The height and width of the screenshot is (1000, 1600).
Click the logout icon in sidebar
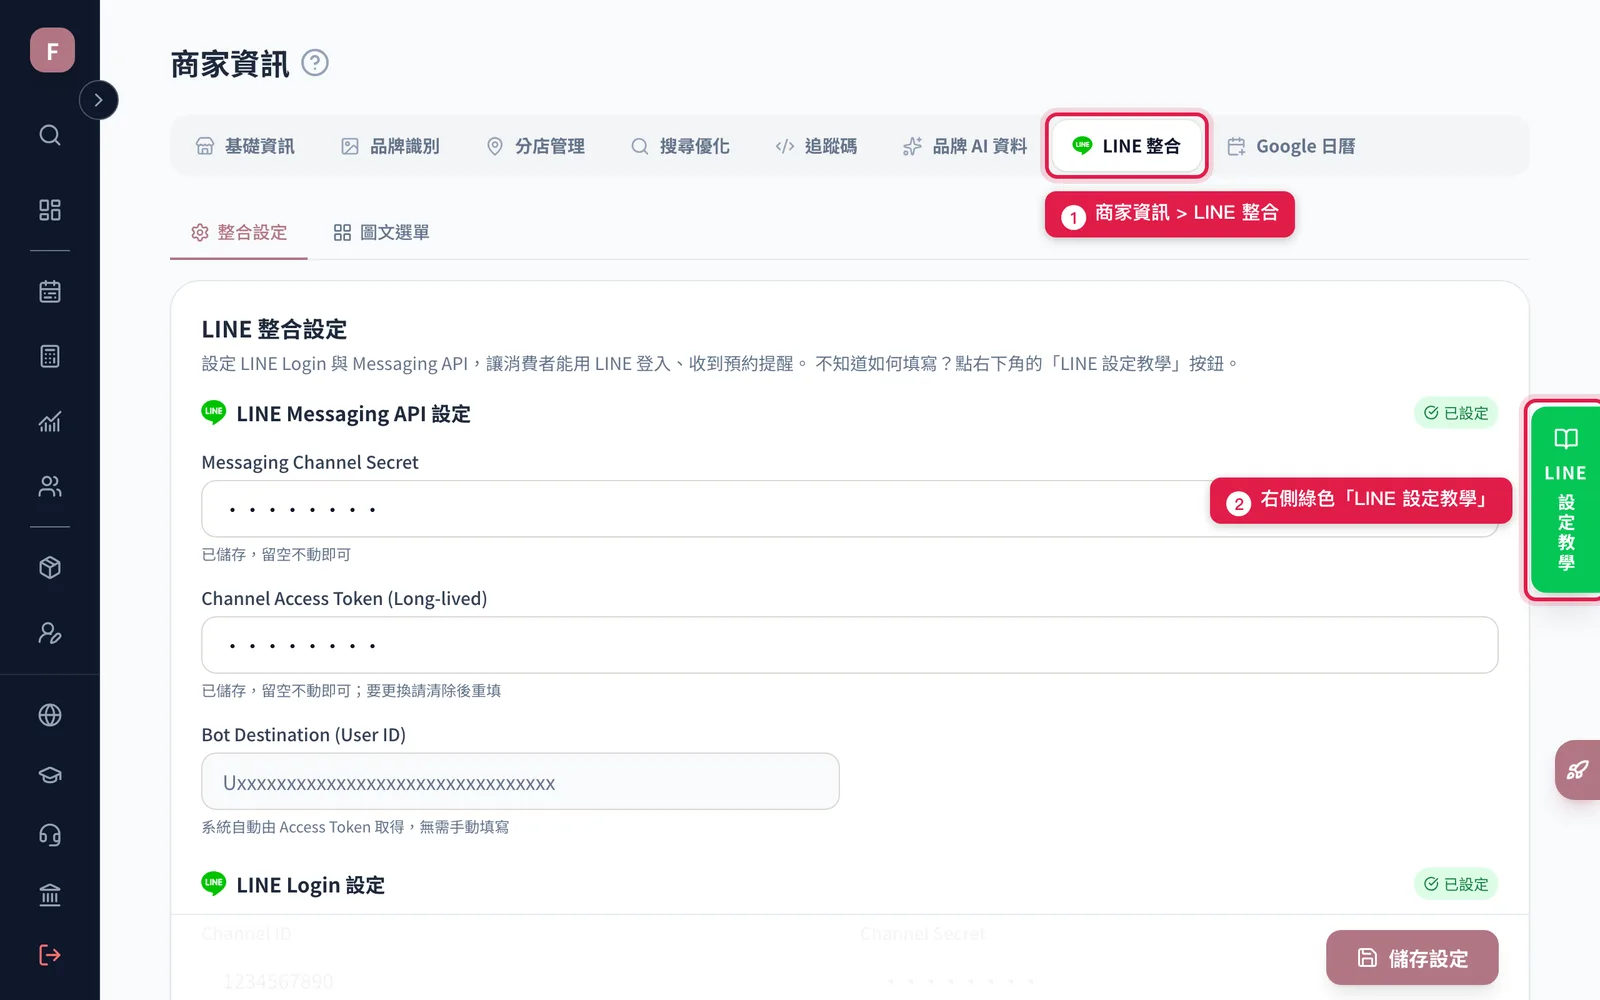[50, 955]
